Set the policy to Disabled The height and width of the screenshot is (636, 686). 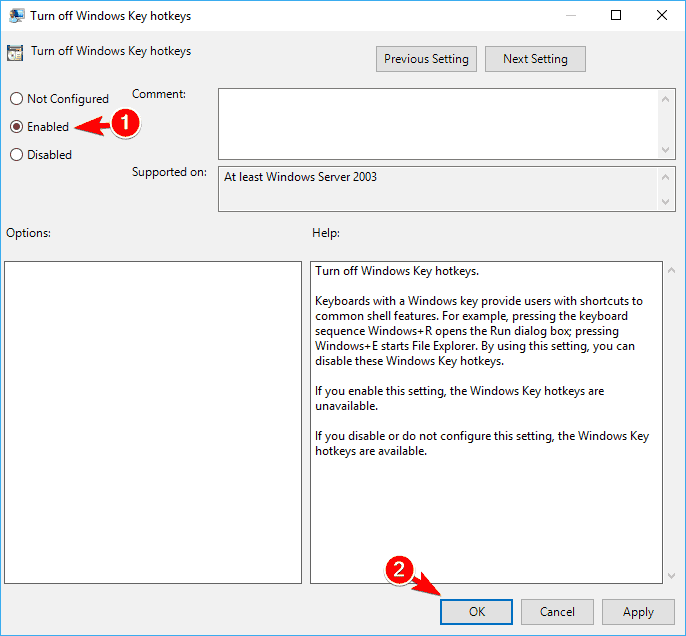[x=16, y=155]
